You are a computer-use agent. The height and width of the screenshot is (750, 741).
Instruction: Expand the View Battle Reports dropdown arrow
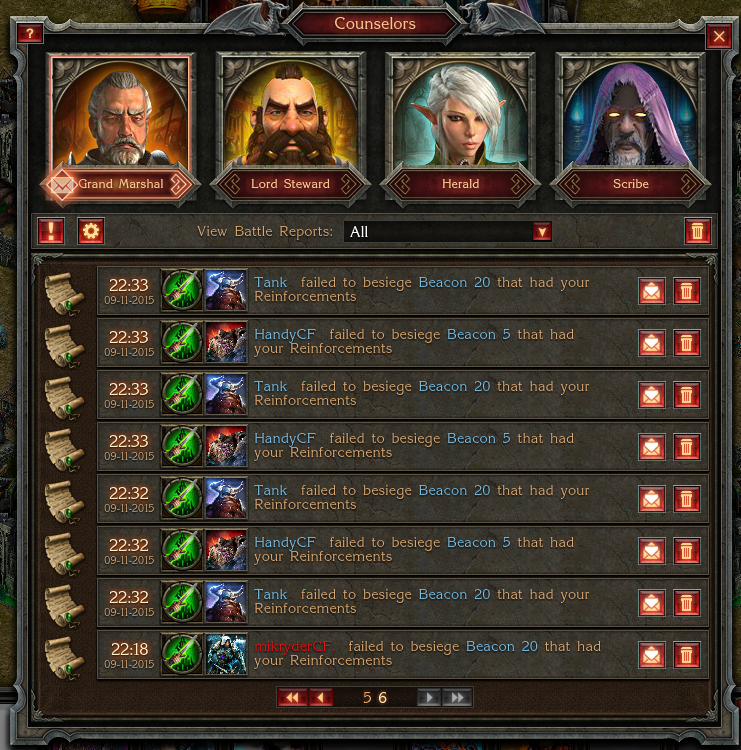click(x=542, y=232)
